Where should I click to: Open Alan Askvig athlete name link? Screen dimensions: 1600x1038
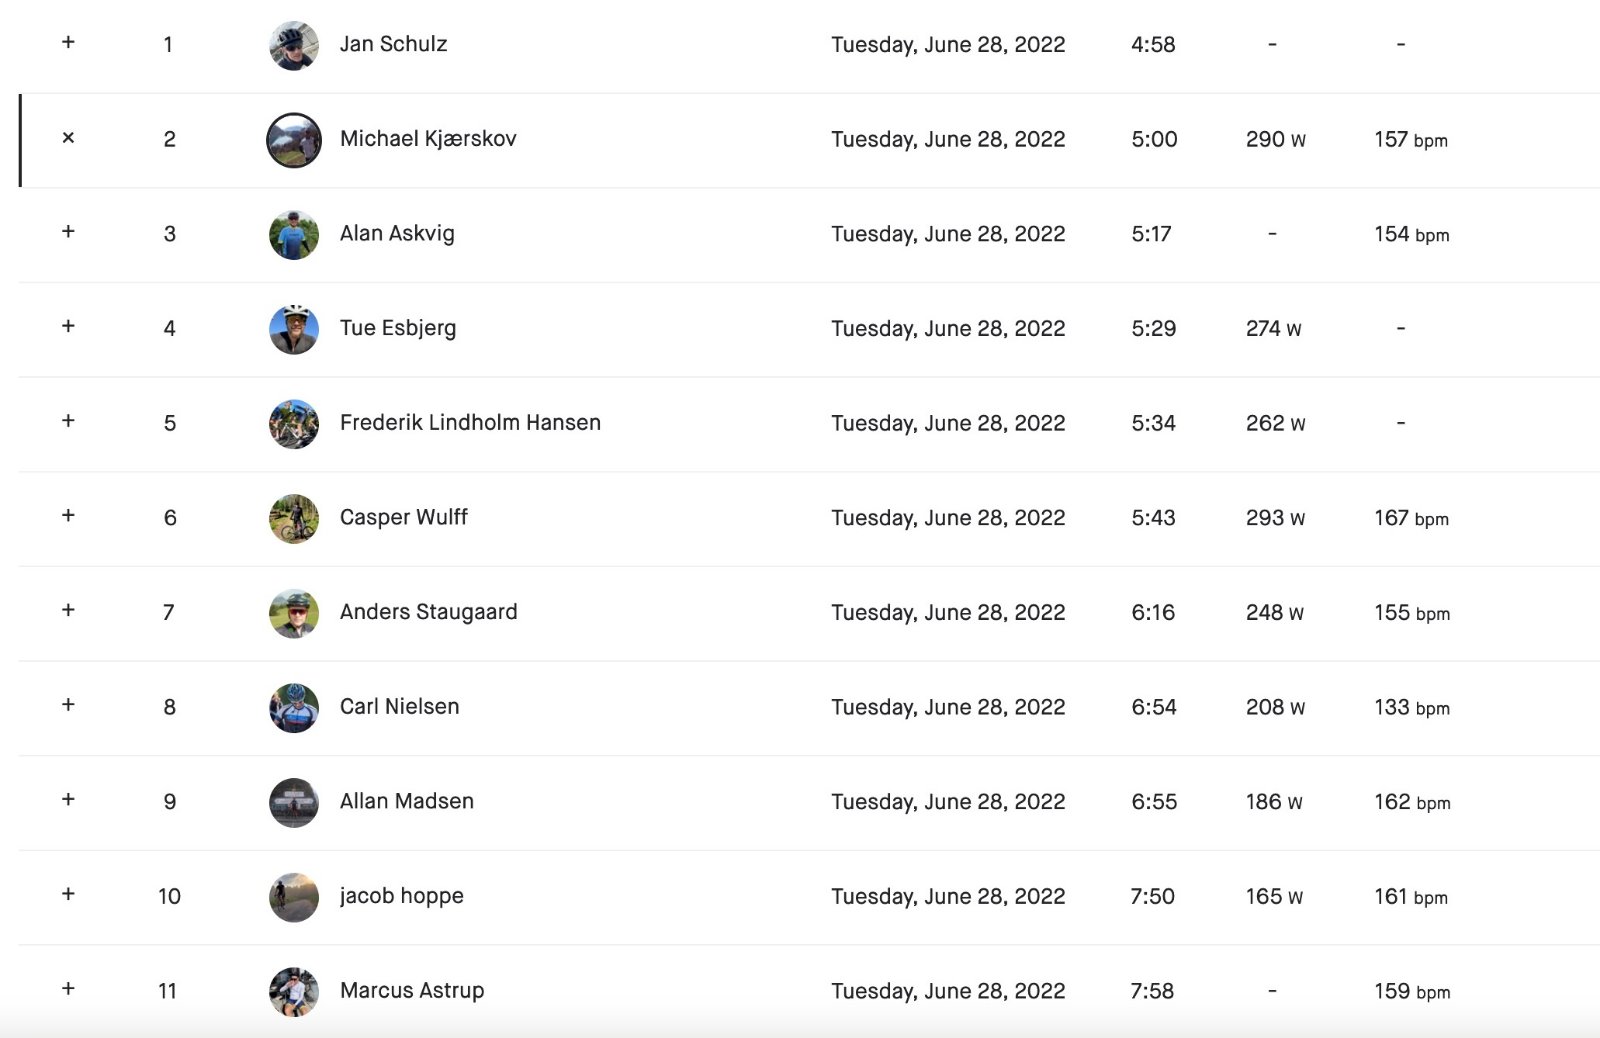(x=397, y=233)
